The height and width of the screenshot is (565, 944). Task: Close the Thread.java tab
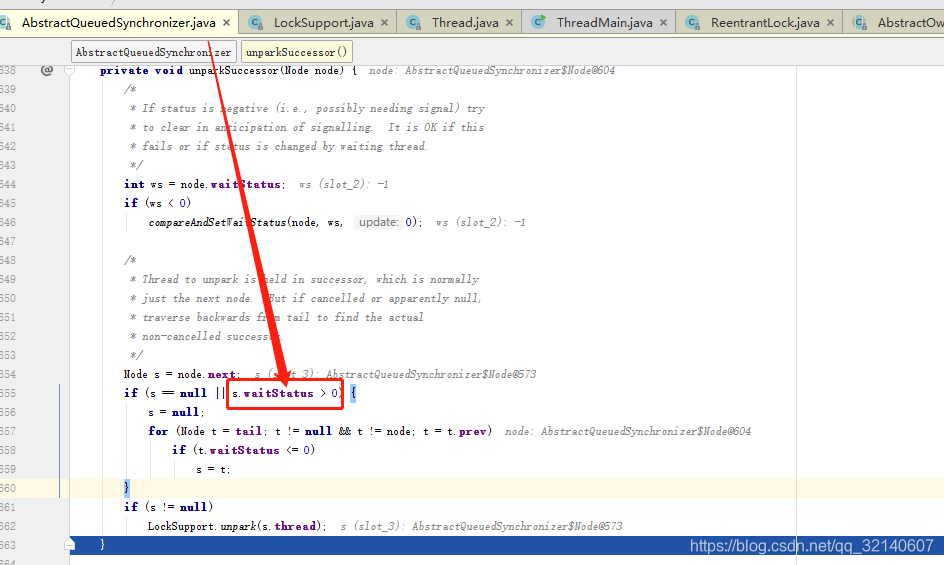(x=509, y=23)
